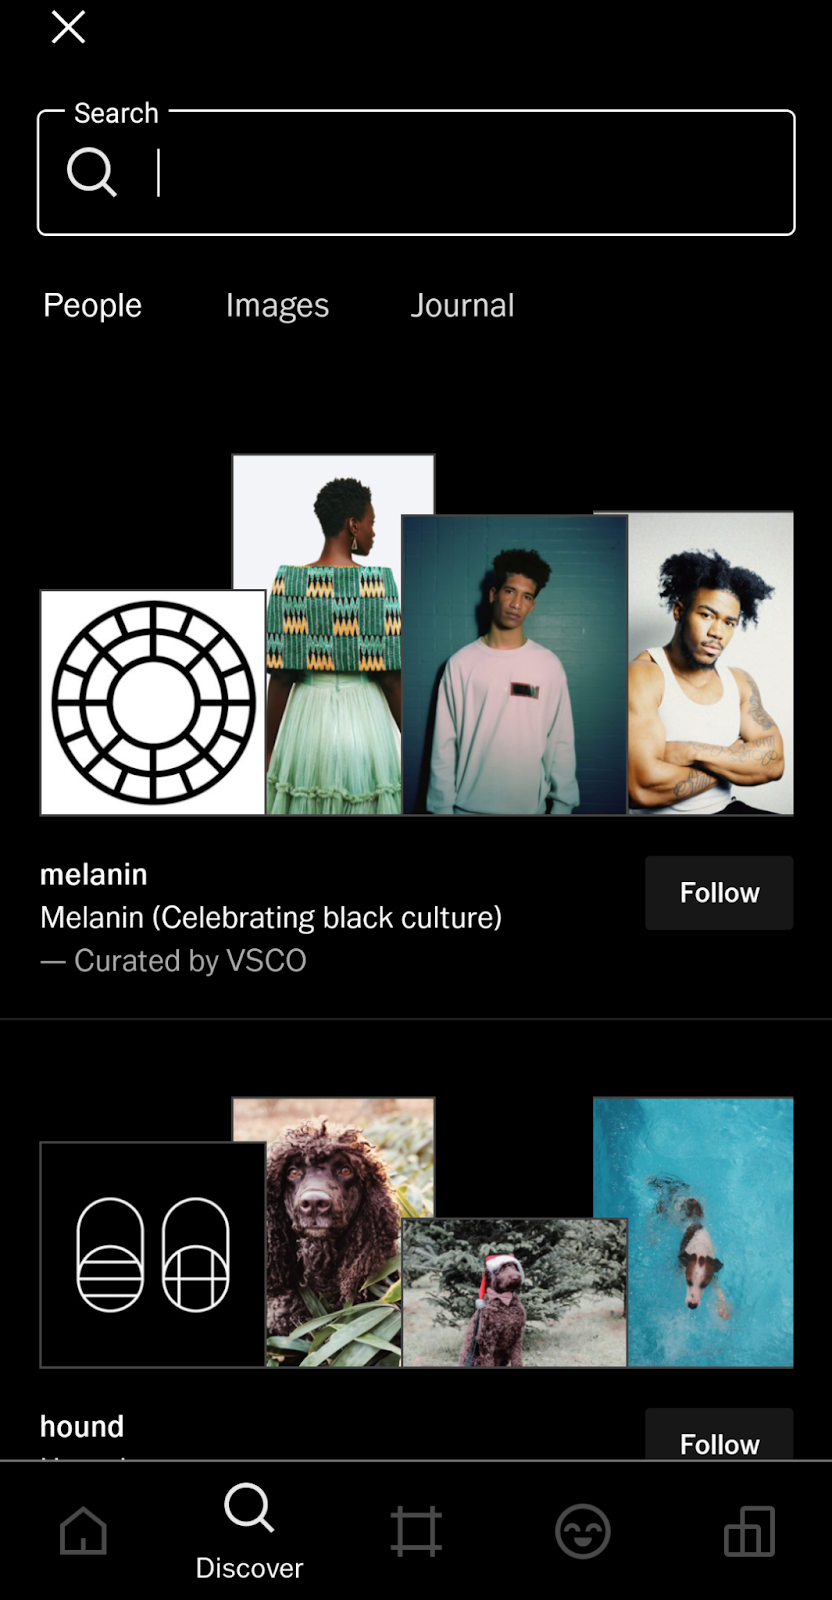Screen dimensions: 832x1600
Task: Tap the magnifying glass in search box
Action: (x=92, y=172)
